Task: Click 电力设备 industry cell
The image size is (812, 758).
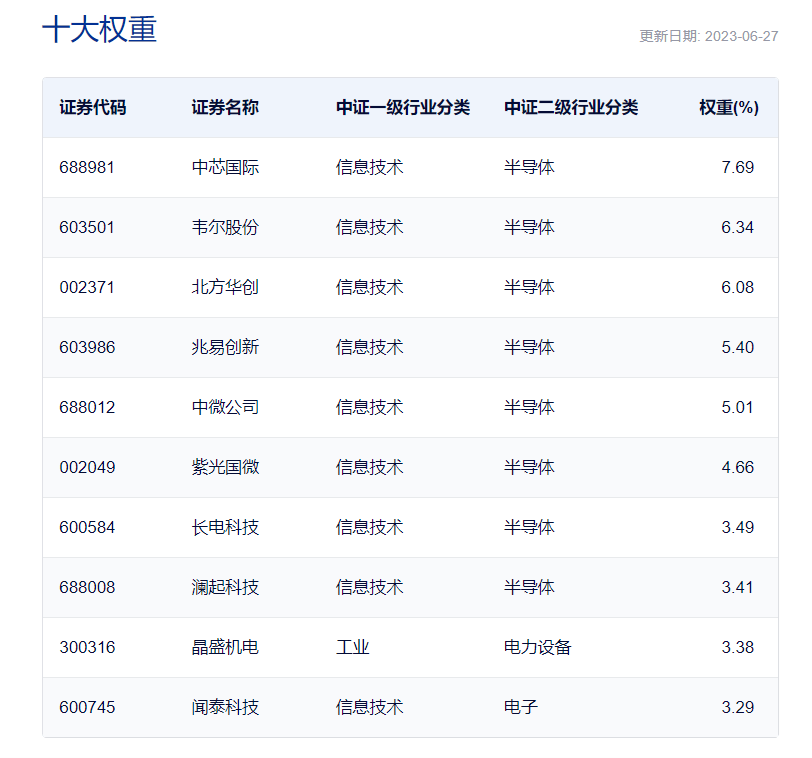Action: tap(538, 648)
